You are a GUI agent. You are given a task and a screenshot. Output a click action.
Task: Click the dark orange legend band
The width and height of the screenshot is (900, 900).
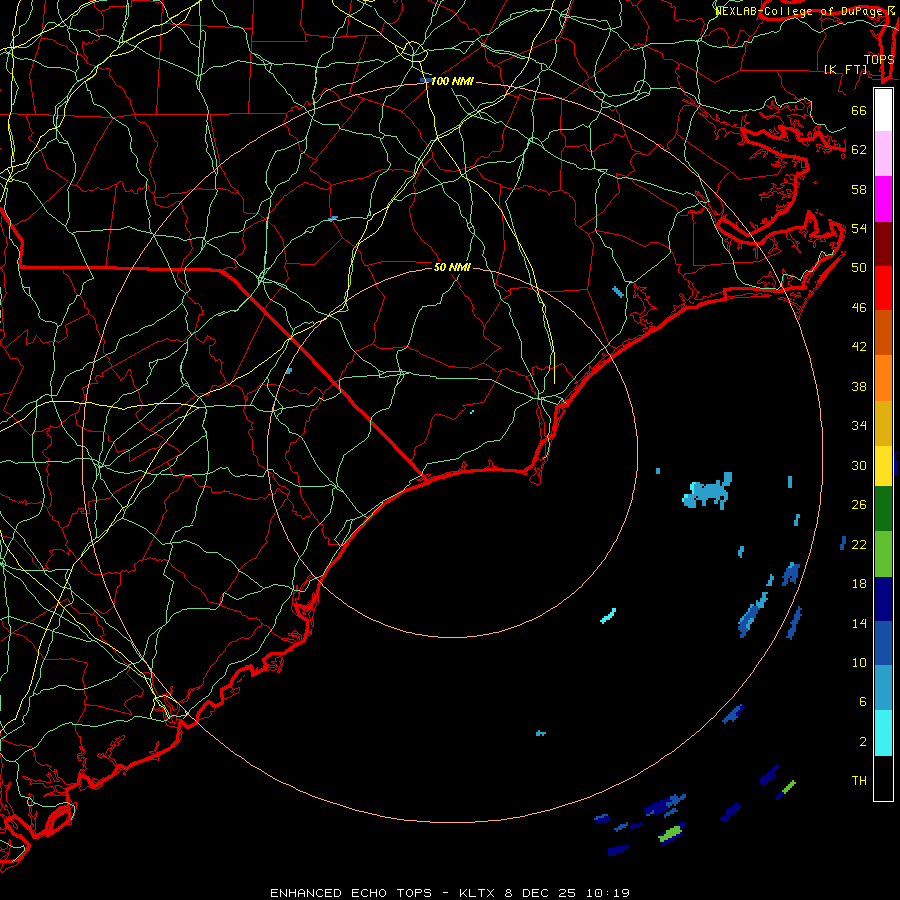(x=883, y=332)
